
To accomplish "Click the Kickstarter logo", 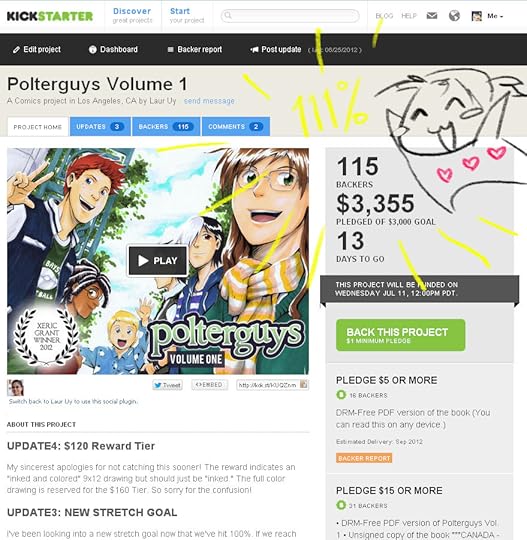I will [50, 16].
